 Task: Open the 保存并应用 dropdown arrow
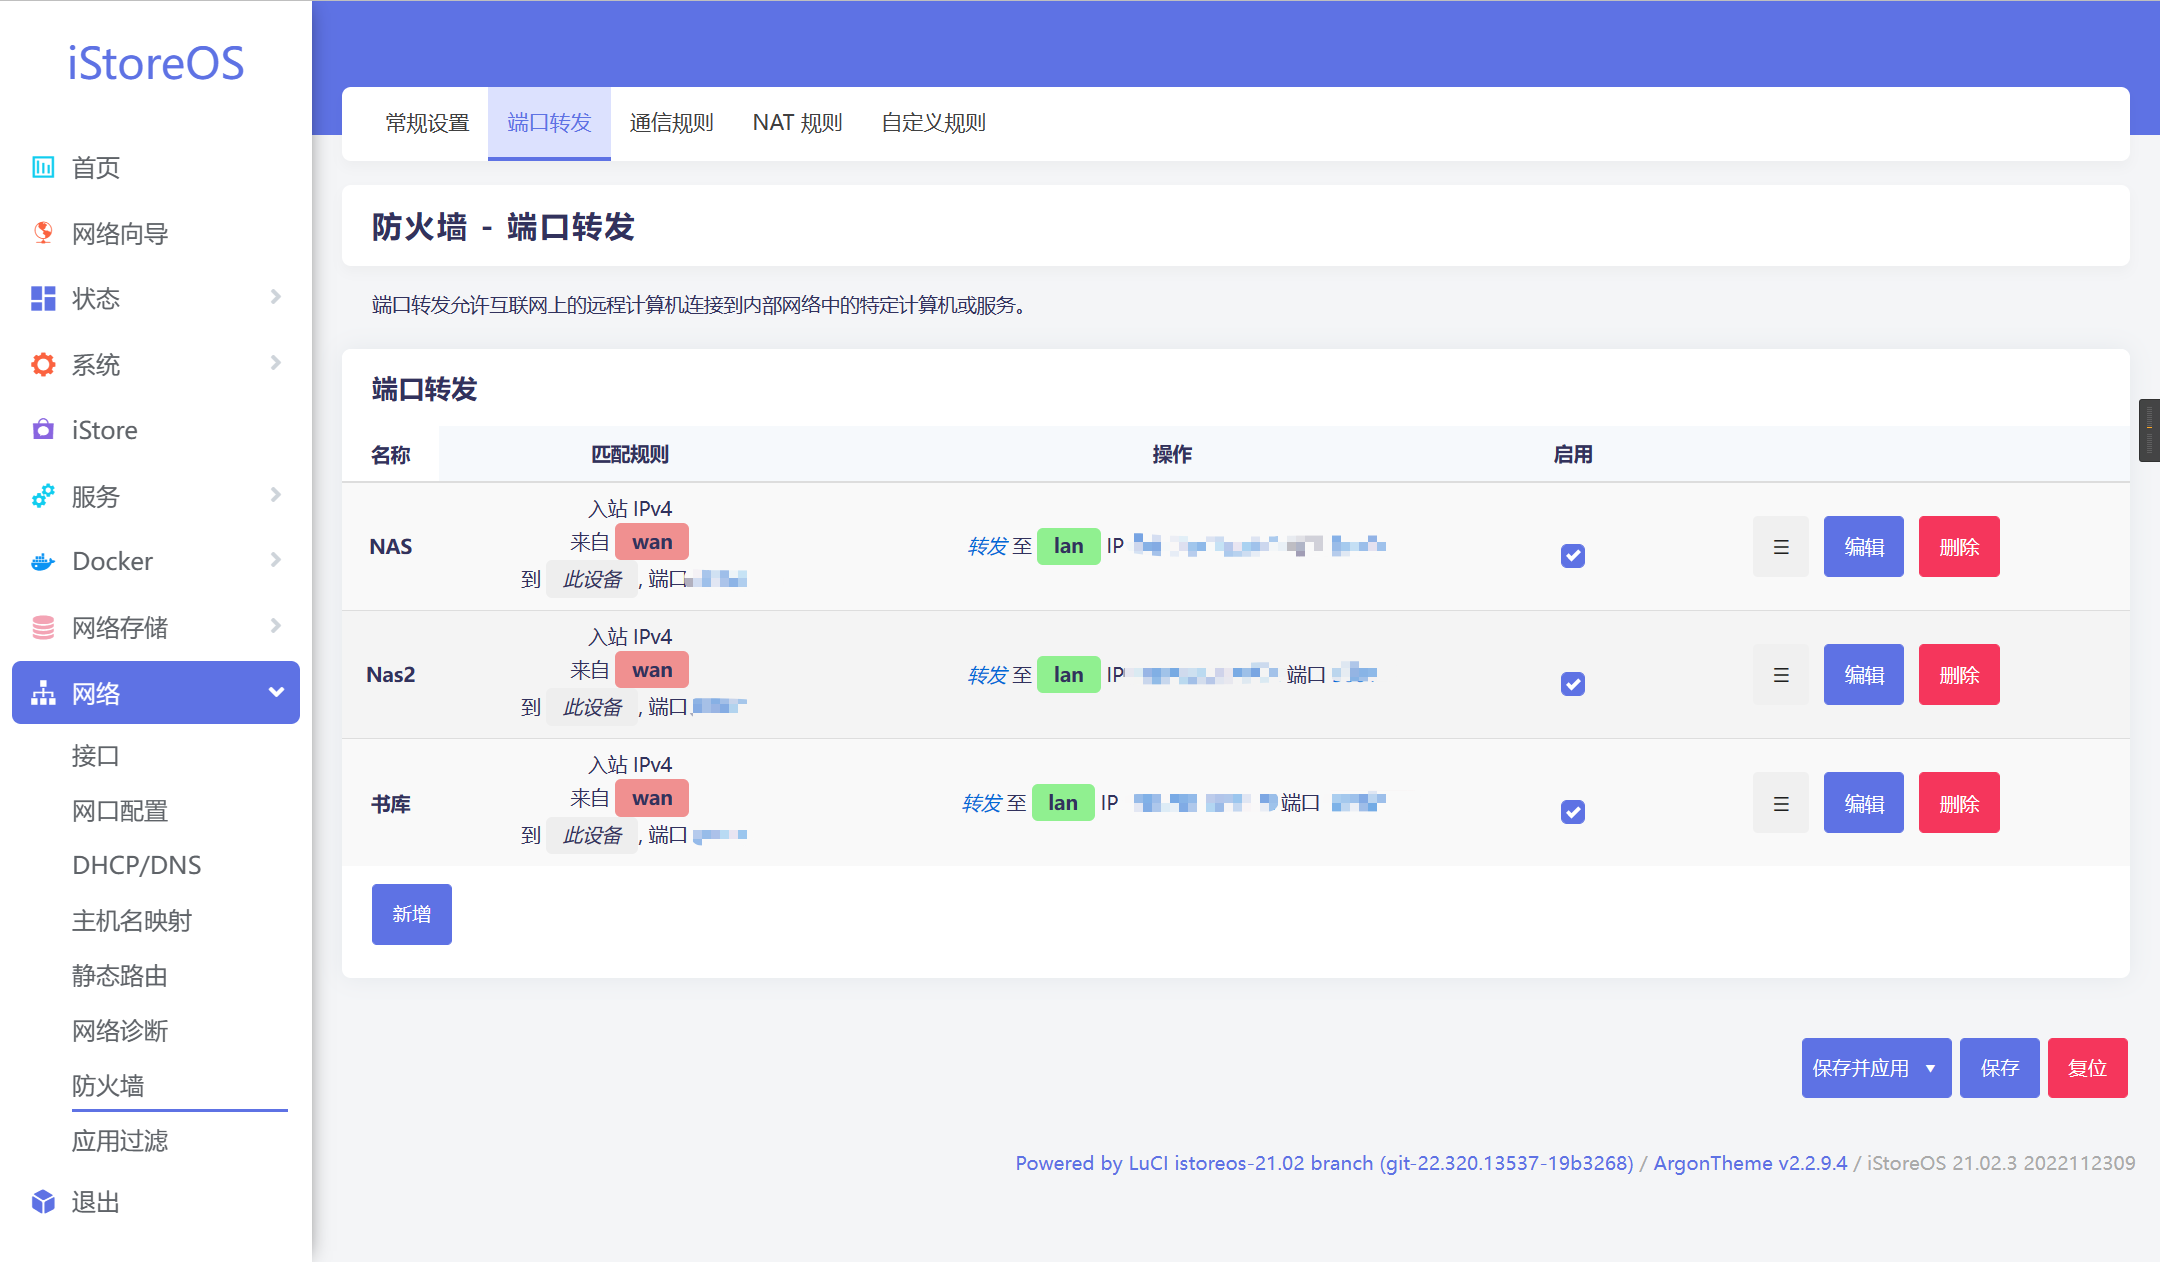pos(1930,1068)
